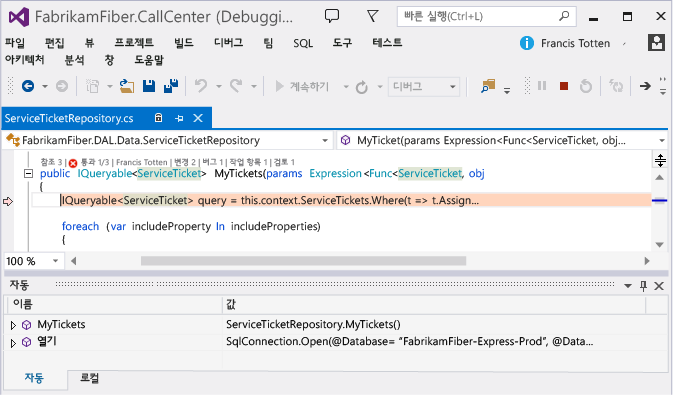Open the 프로젝트 menu
The height and width of the screenshot is (395, 673).
tap(134, 43)
